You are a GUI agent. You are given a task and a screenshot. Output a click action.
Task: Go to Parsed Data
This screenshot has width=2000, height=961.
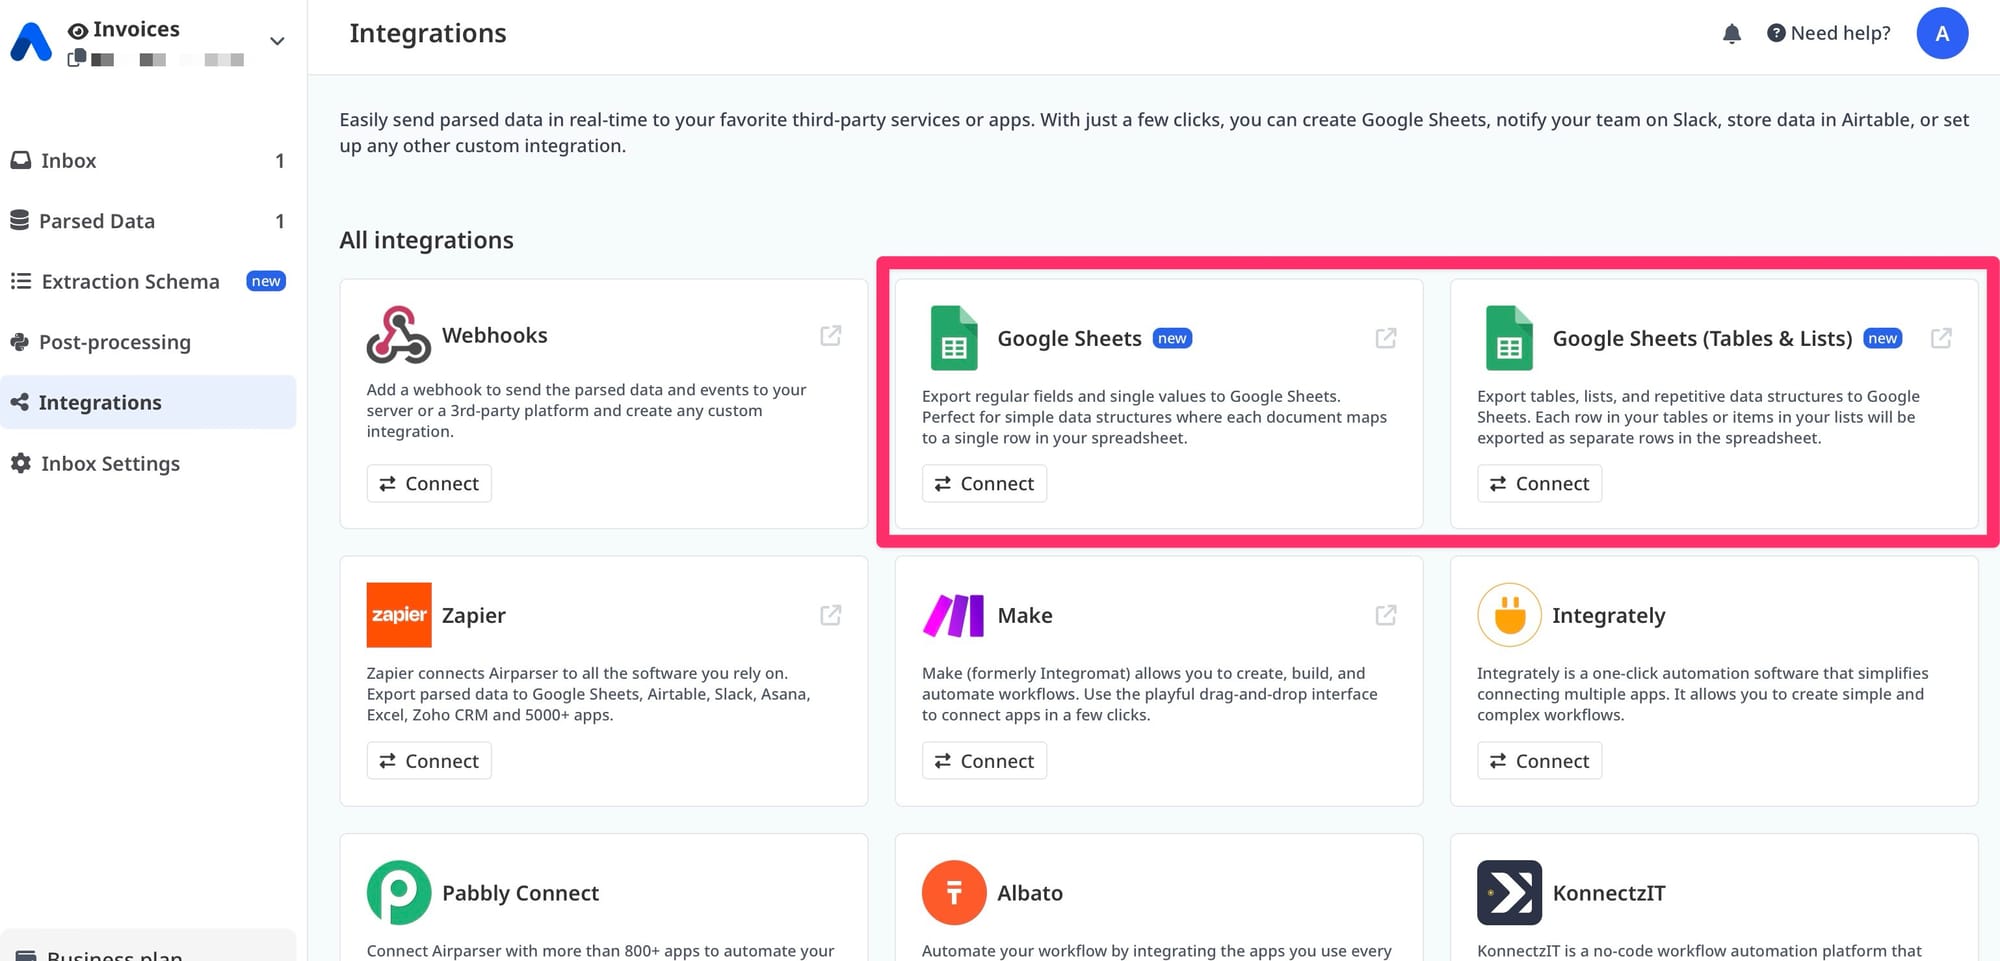pos(96,221)
